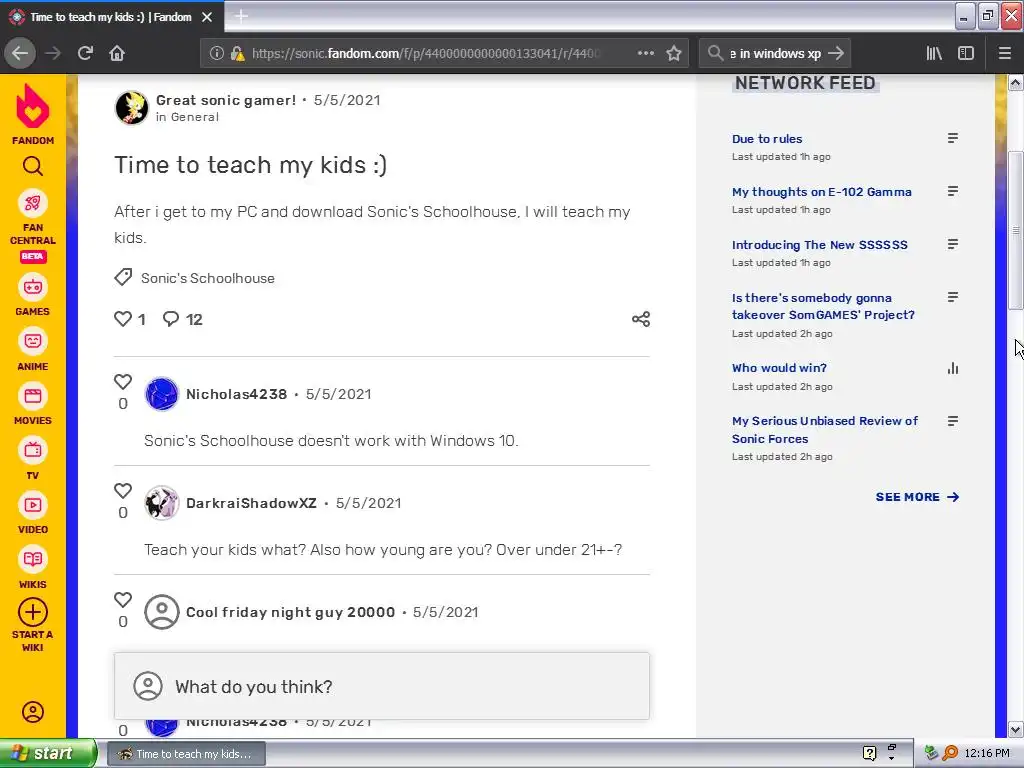Open a new tab with plus button
1024x768 pixels.
(x=241, y=16)
